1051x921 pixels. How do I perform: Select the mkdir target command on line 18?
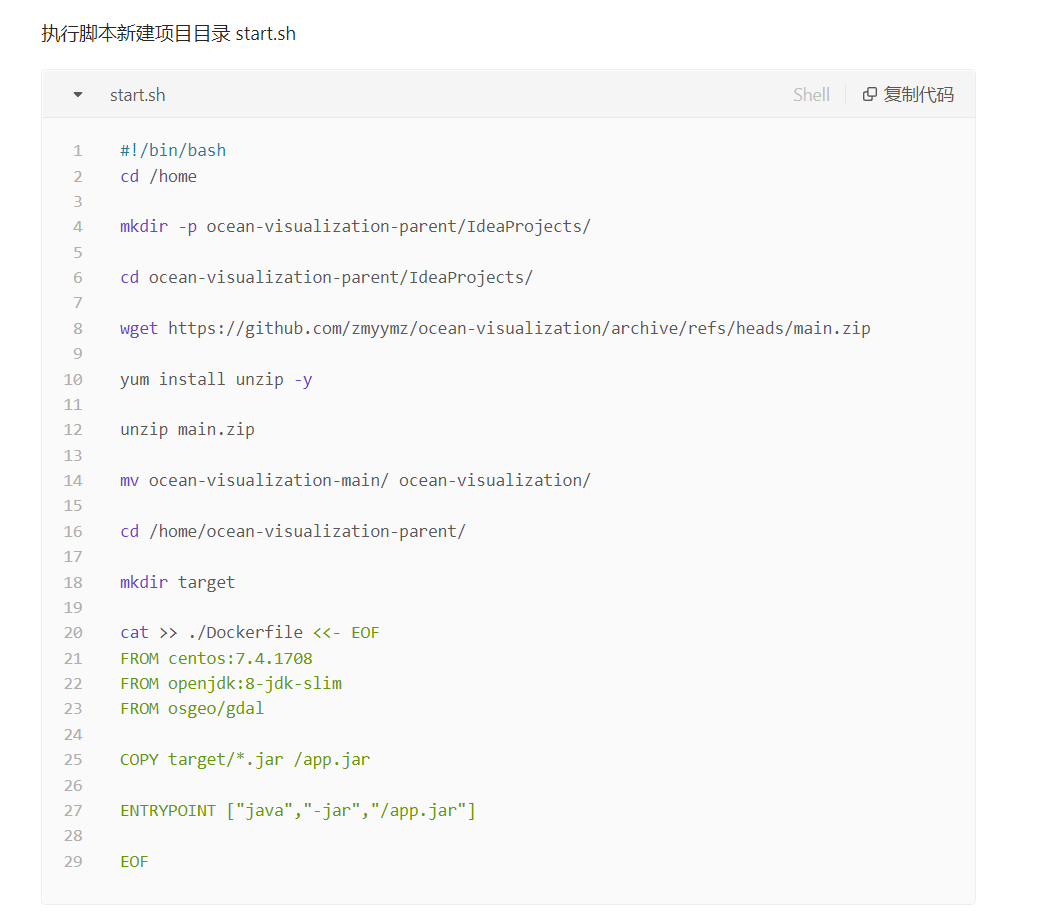coord(177,581)
